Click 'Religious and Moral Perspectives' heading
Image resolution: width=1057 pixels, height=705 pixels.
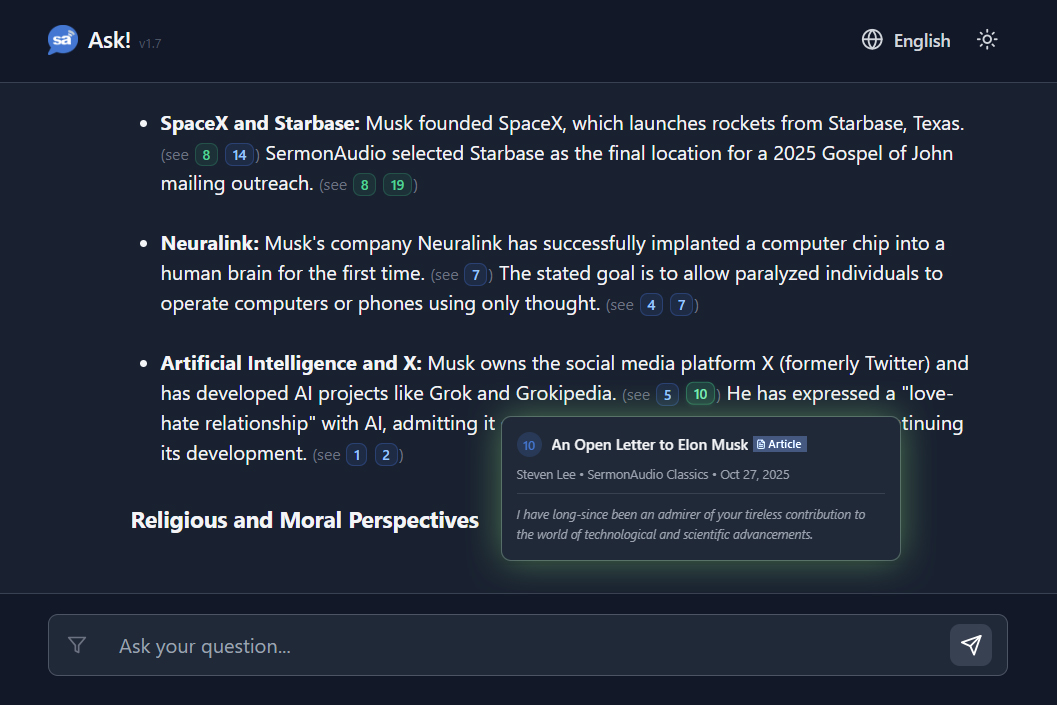[x=305, y=520]
